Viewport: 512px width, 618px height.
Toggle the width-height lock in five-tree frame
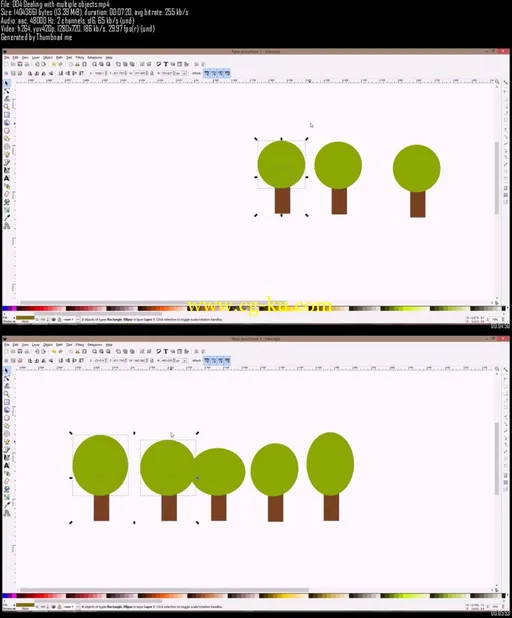coord(152,361)
